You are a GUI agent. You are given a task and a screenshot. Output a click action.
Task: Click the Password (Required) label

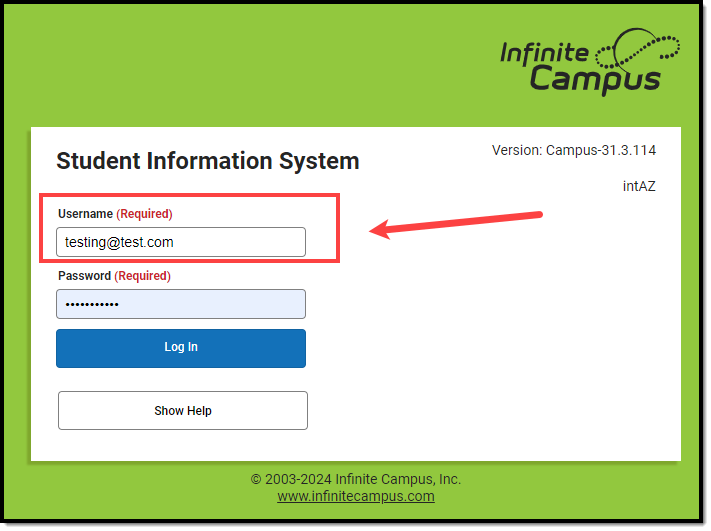(x=114, y=276)
